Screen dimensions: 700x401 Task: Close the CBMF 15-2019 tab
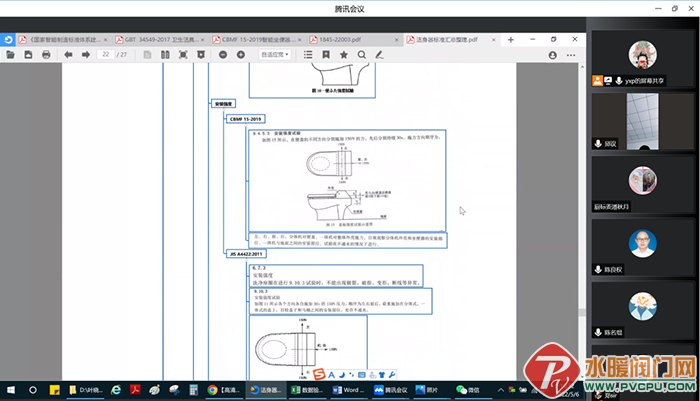(300, 40)
